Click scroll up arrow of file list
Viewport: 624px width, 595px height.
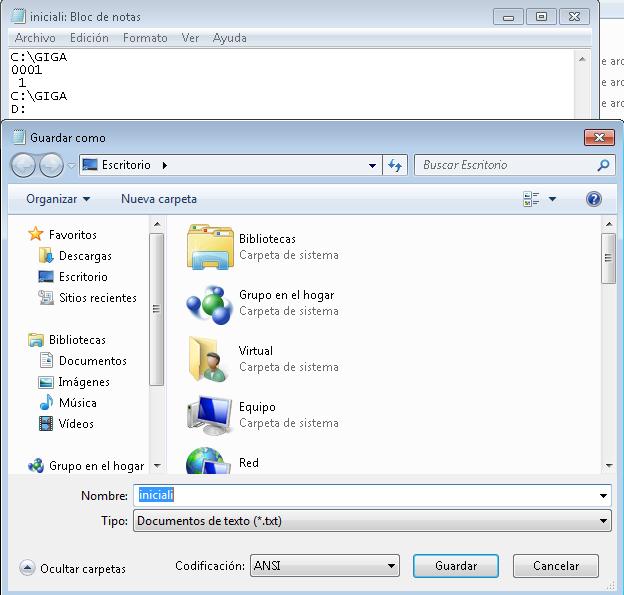click(609, 224)
